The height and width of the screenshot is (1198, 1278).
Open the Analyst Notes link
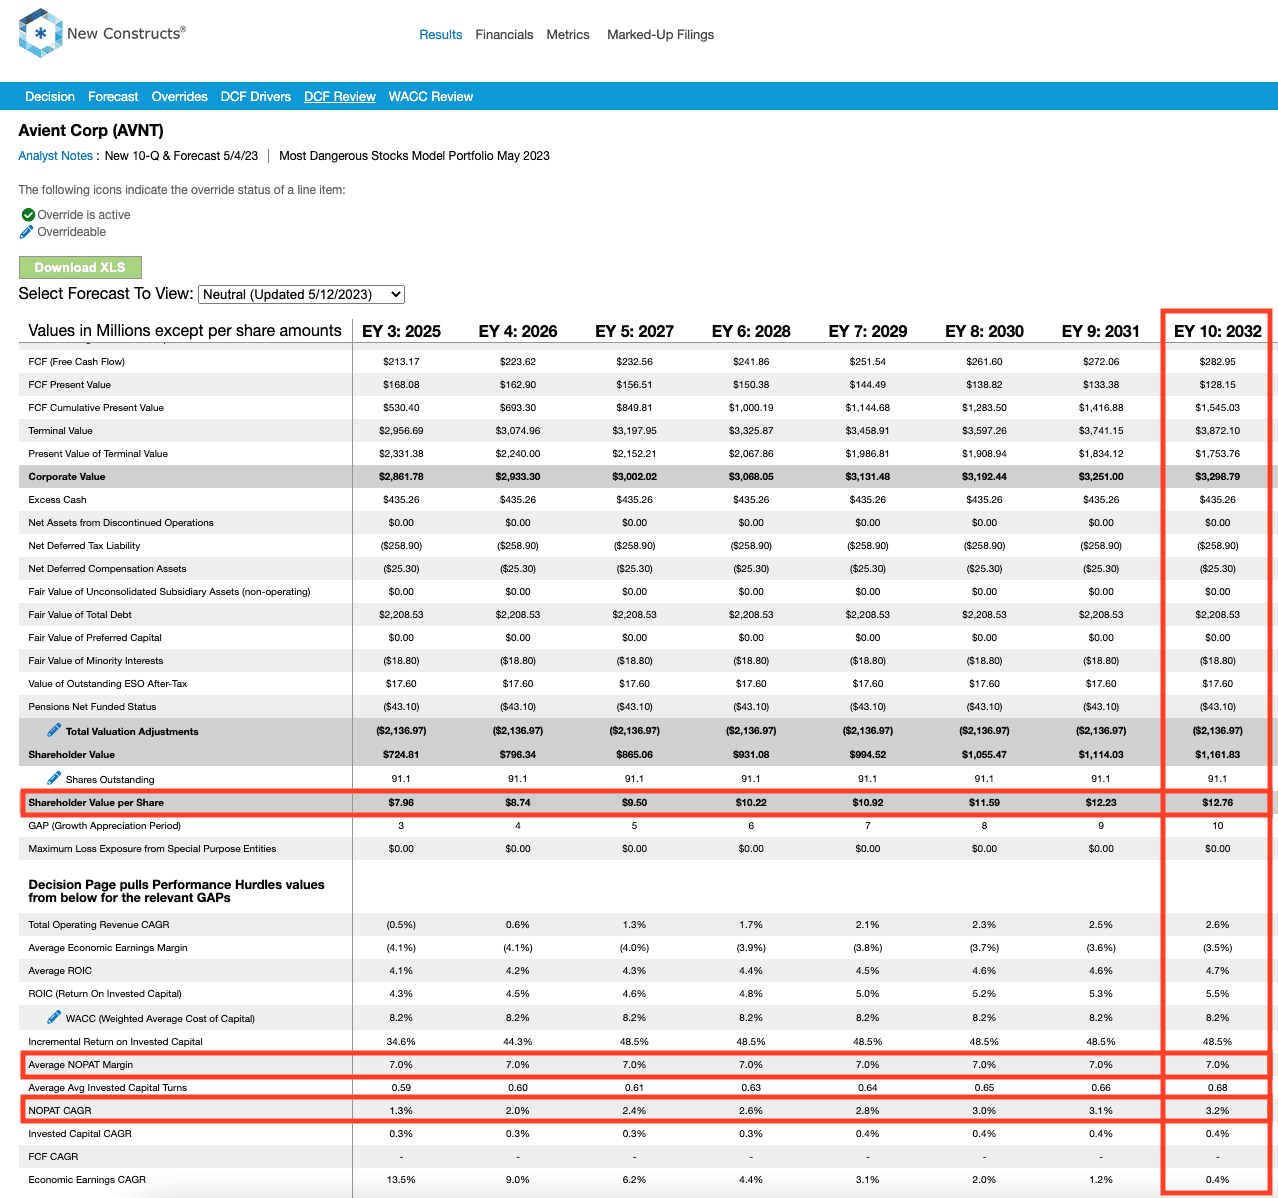[x=55, y=156]
